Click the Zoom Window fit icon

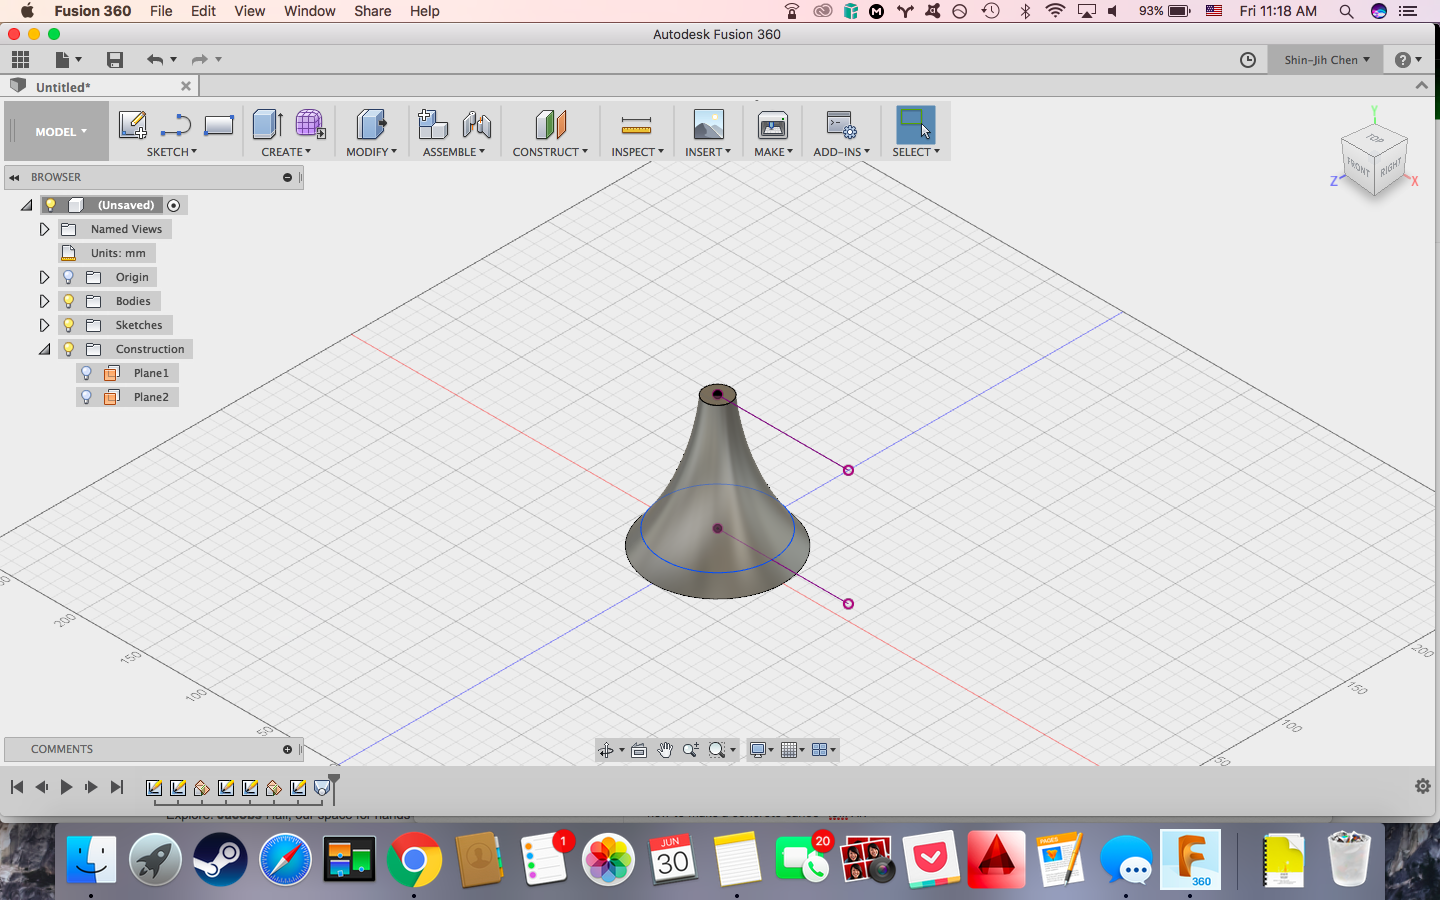(717, 750)
